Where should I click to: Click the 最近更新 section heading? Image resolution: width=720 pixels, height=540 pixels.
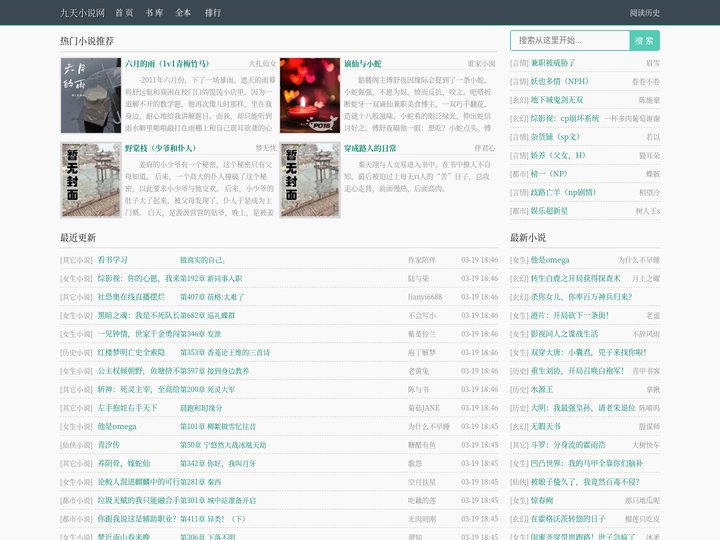[x=78, y=237]
